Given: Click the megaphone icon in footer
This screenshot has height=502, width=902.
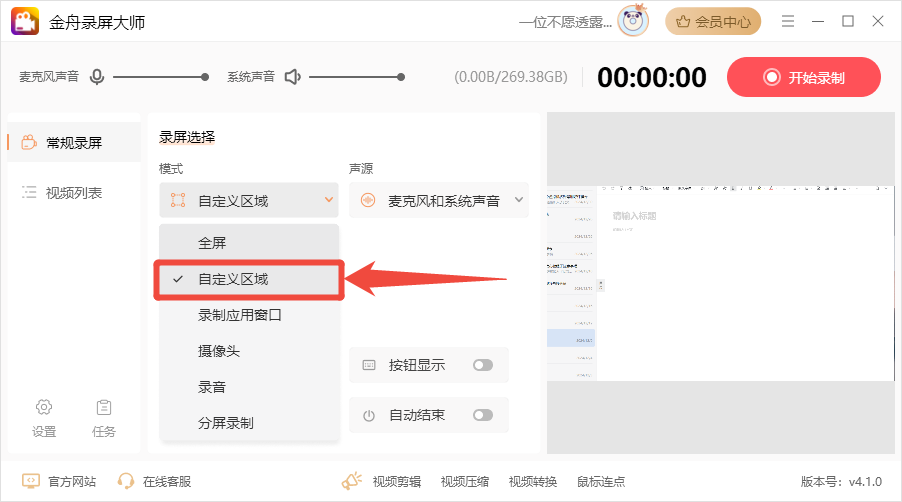Looking at the screenshot, I should click(351, 481).
